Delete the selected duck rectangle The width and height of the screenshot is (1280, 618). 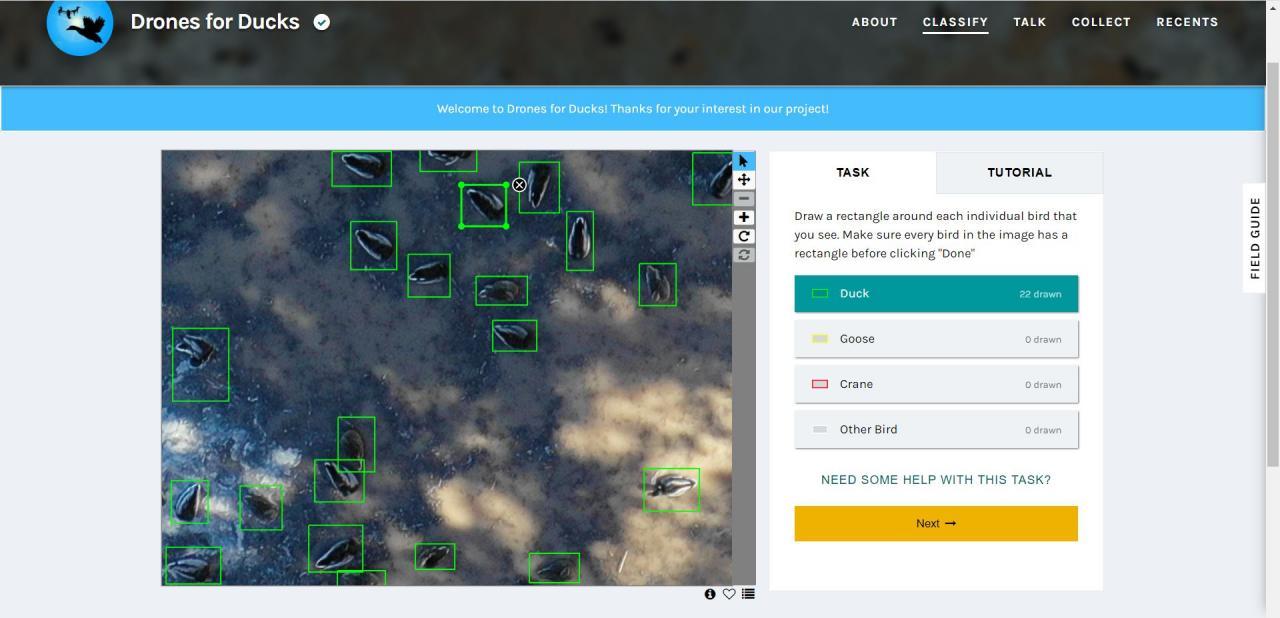tap(519, 185)
